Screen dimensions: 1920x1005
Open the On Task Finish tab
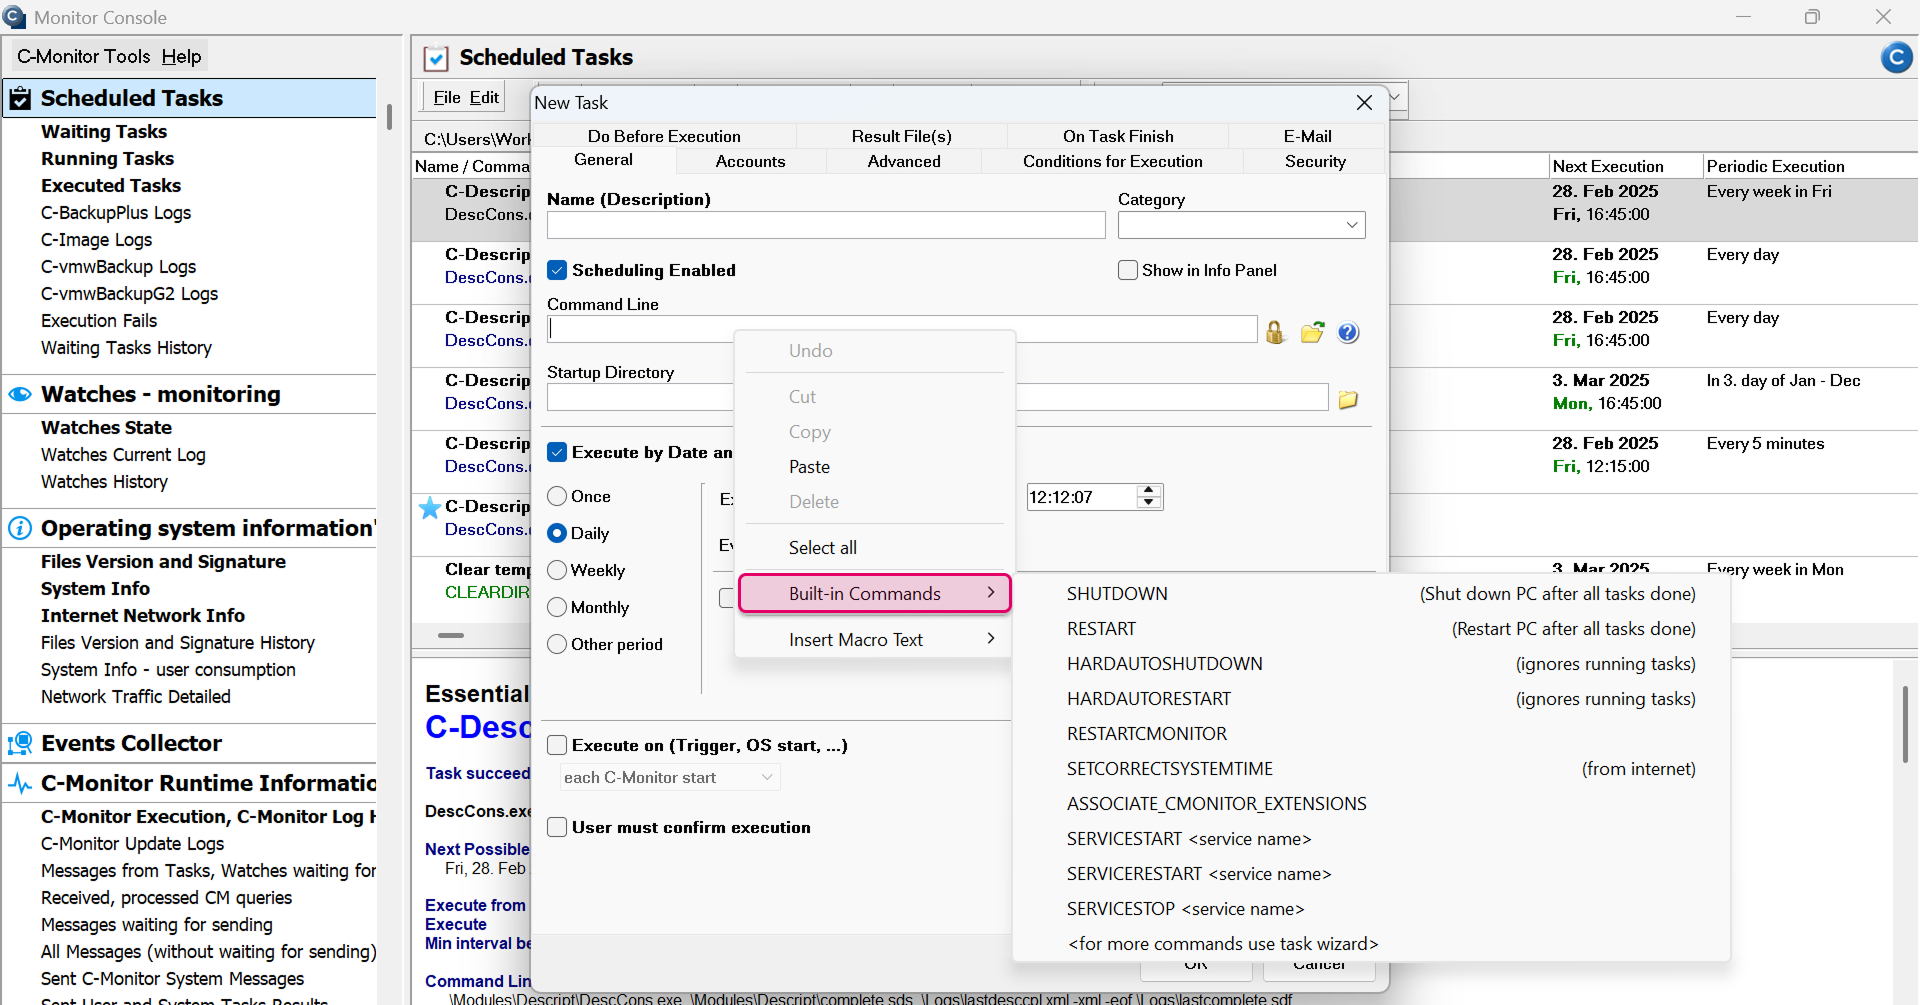click(1118, 136)
